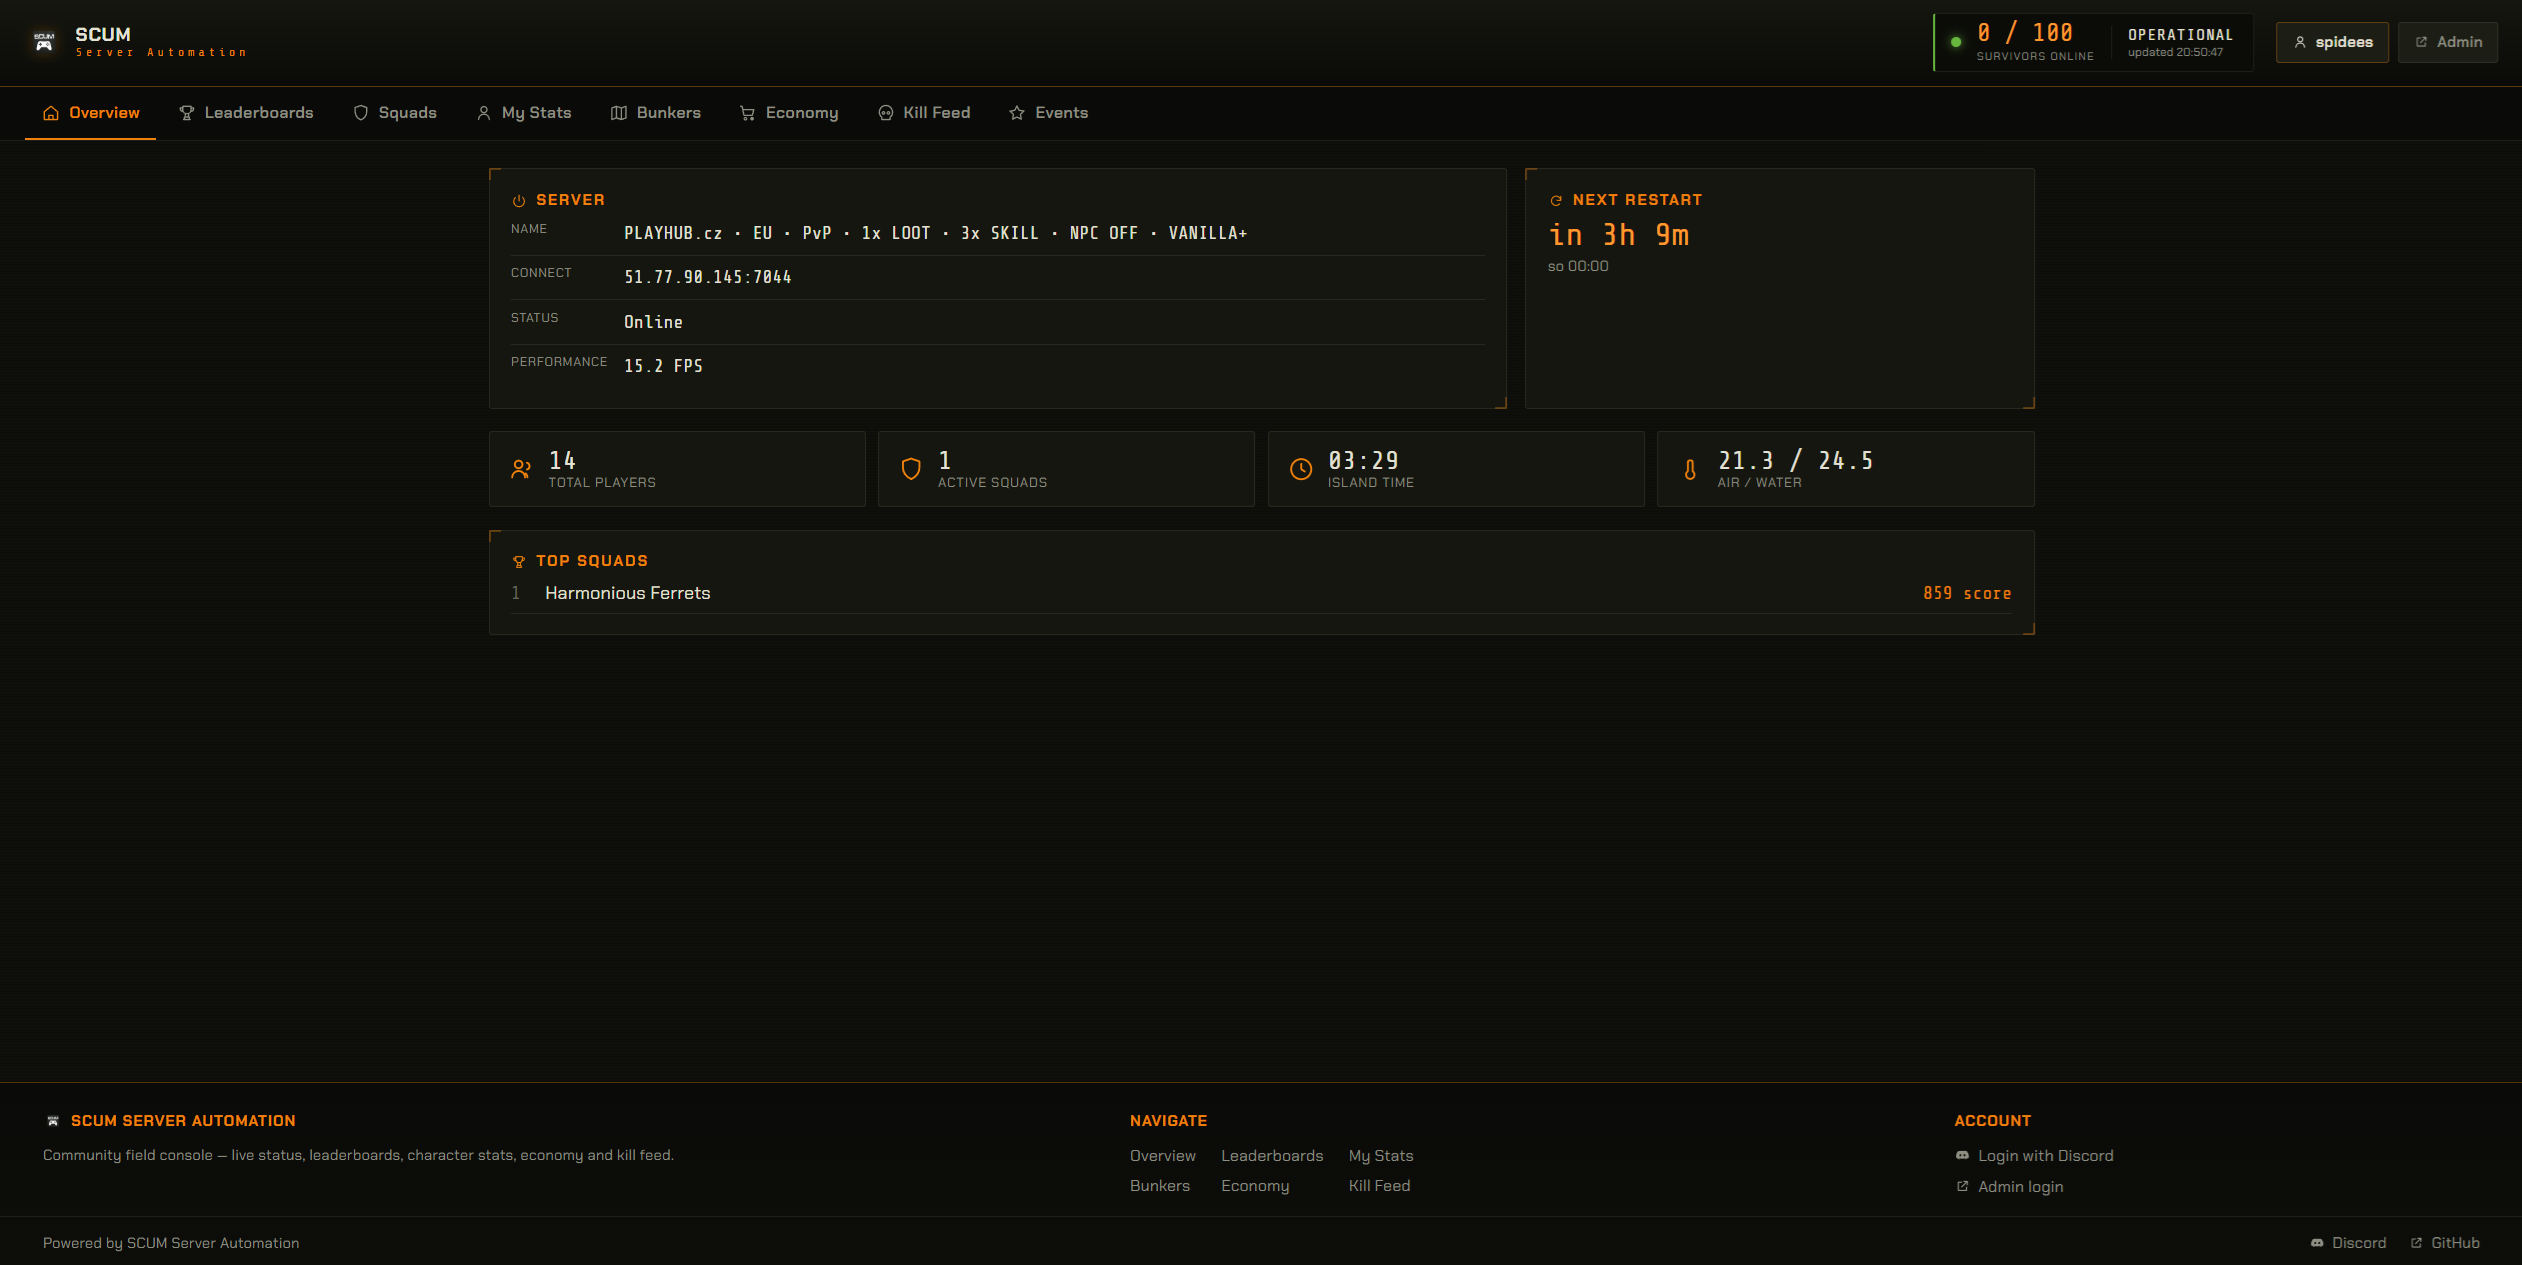Click the home icon beside Overview

point(51,114)
